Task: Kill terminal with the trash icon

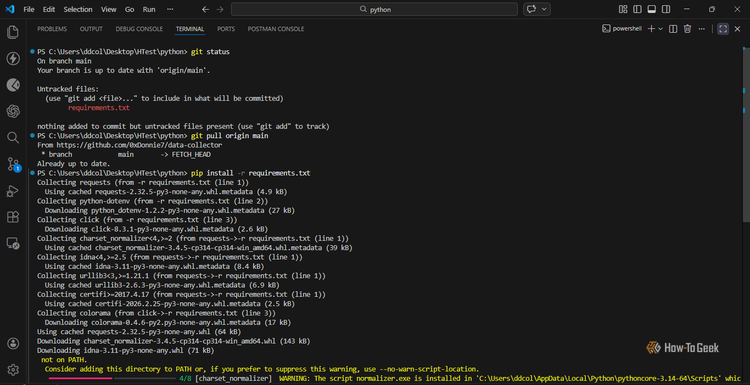Action: click(x=687, y=29)
